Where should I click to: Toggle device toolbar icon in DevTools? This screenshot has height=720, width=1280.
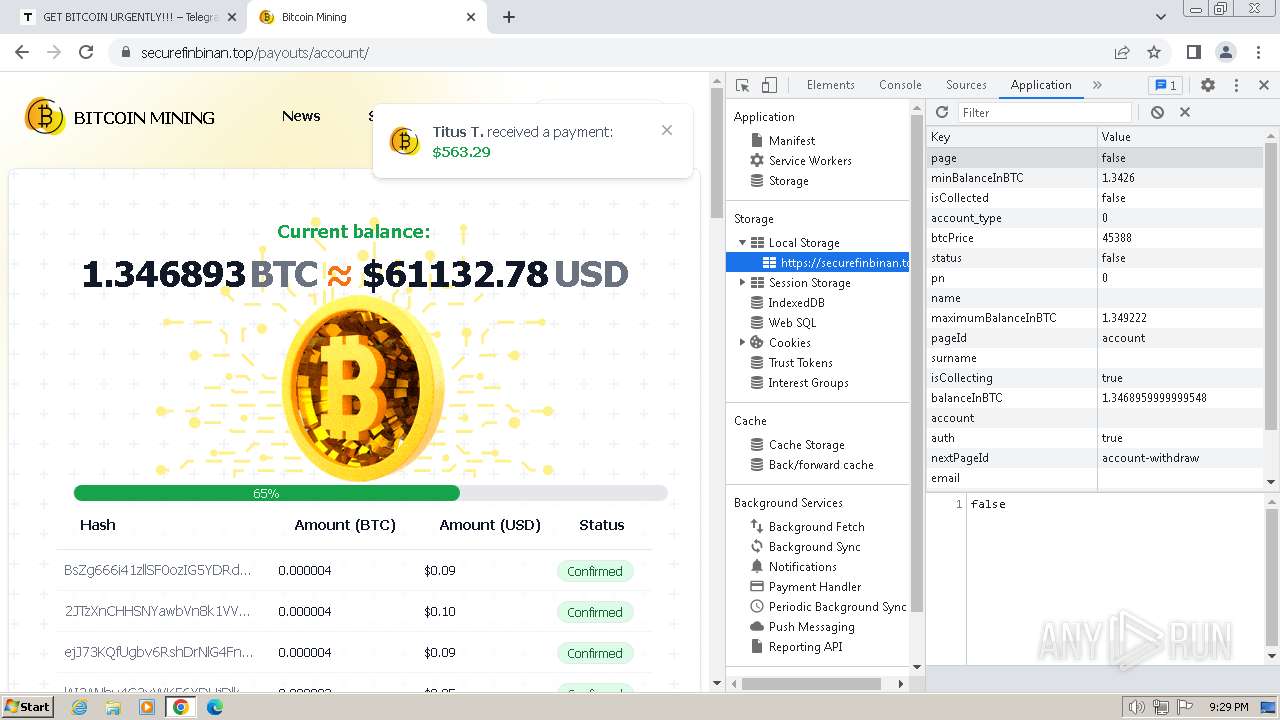[x=769, y=85]
